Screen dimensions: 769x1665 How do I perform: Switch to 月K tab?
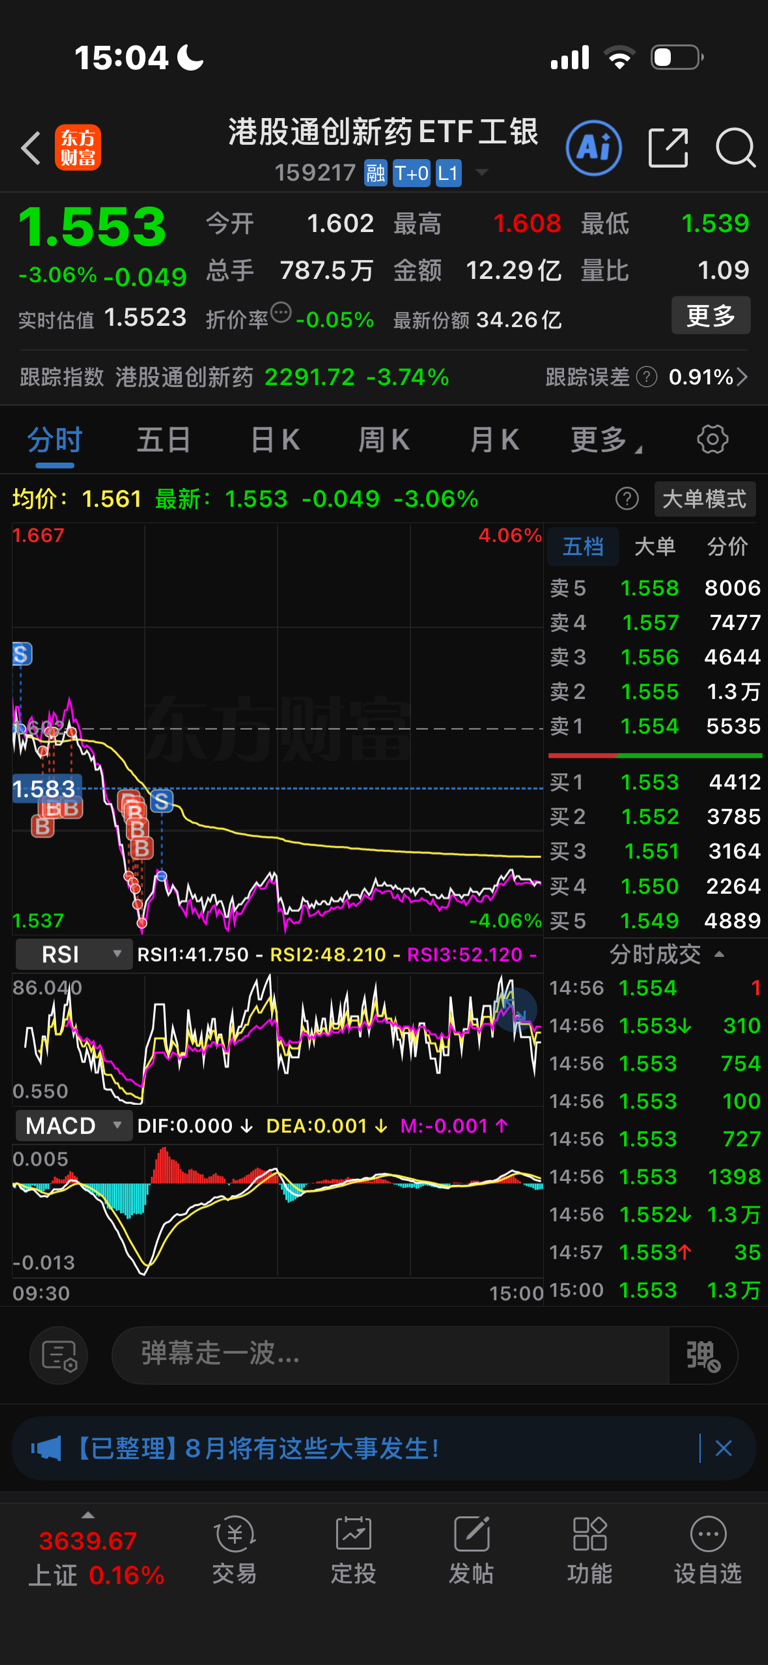(494, 440)
